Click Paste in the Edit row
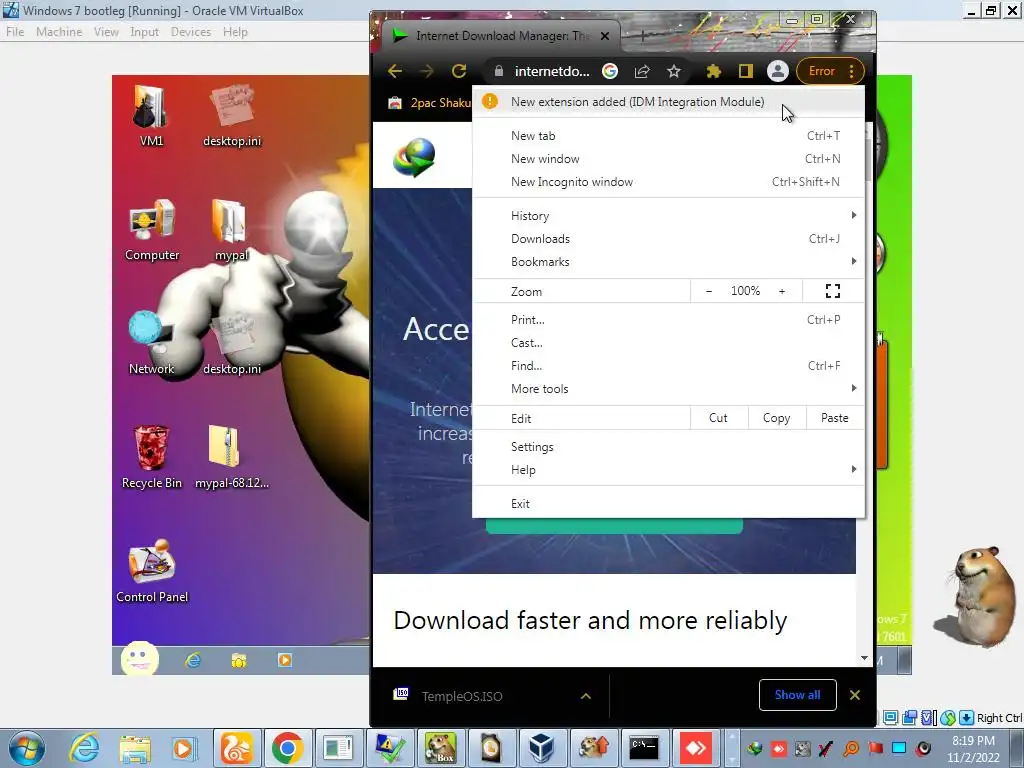This screenshot has width=1024, height=768. pos(835,418)
